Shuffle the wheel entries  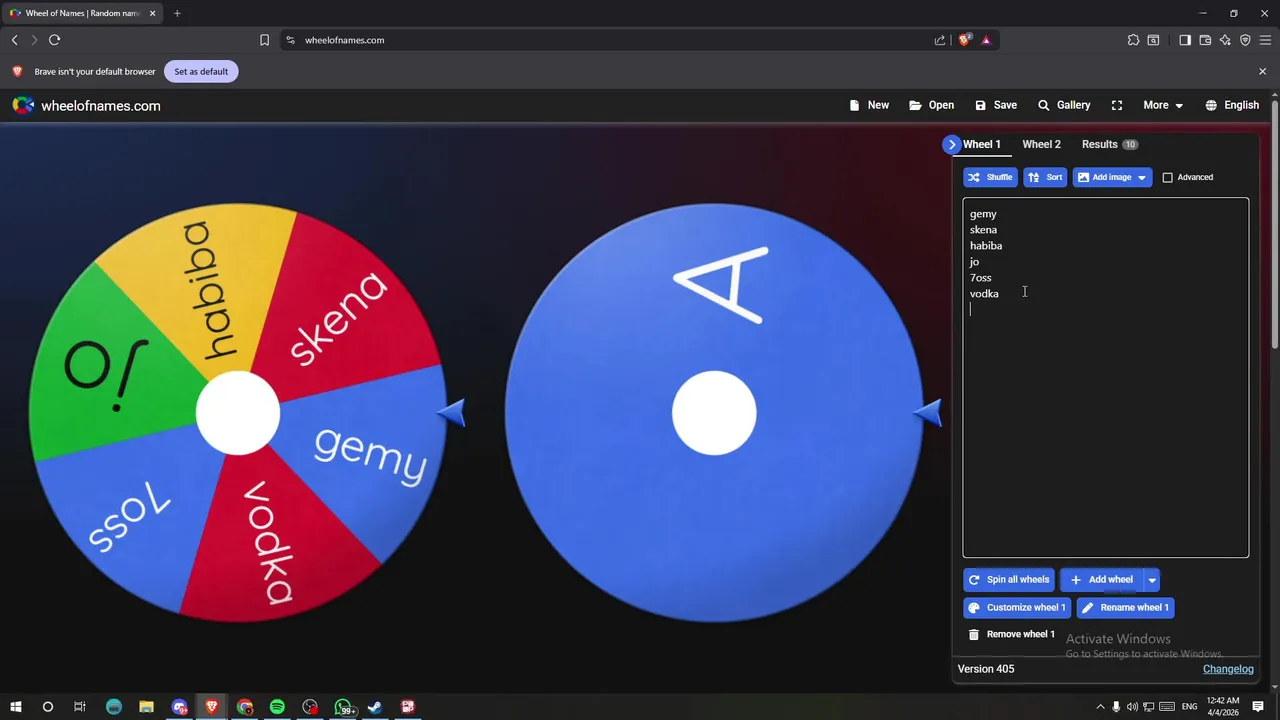click(x=990, y=177)
